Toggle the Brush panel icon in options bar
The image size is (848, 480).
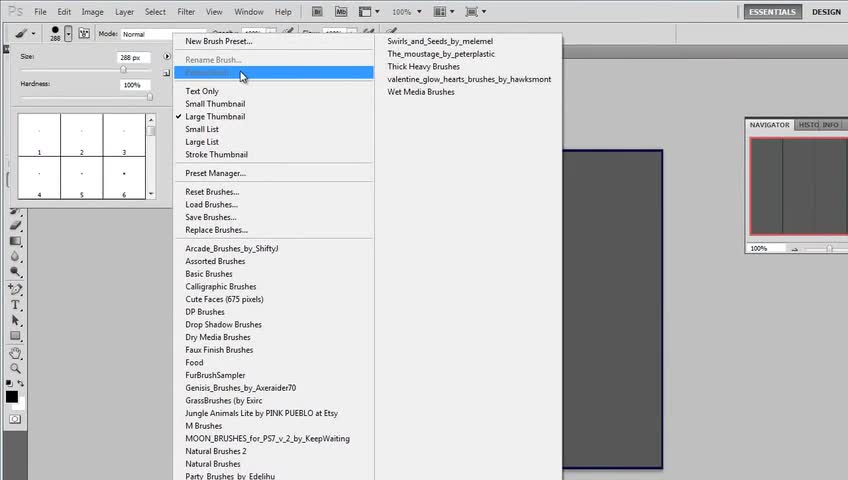coord(84,34)
